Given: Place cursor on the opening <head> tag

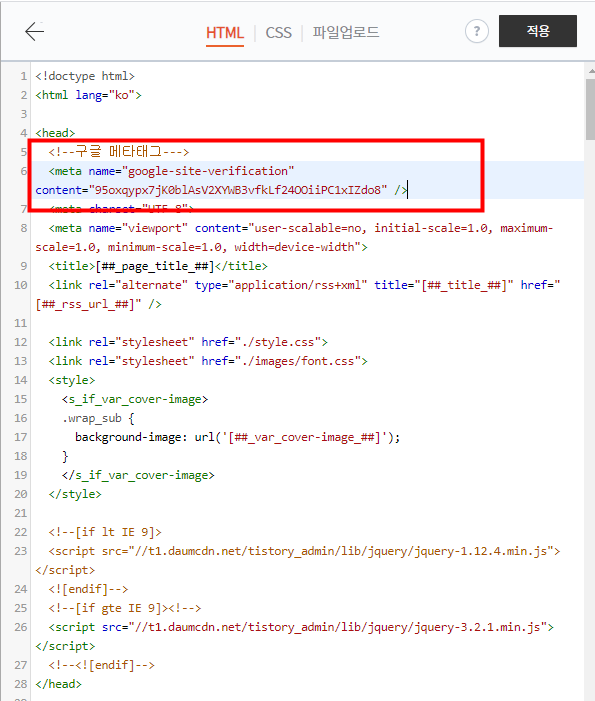Looking at the screenshot, I should (x=55, y=133).
